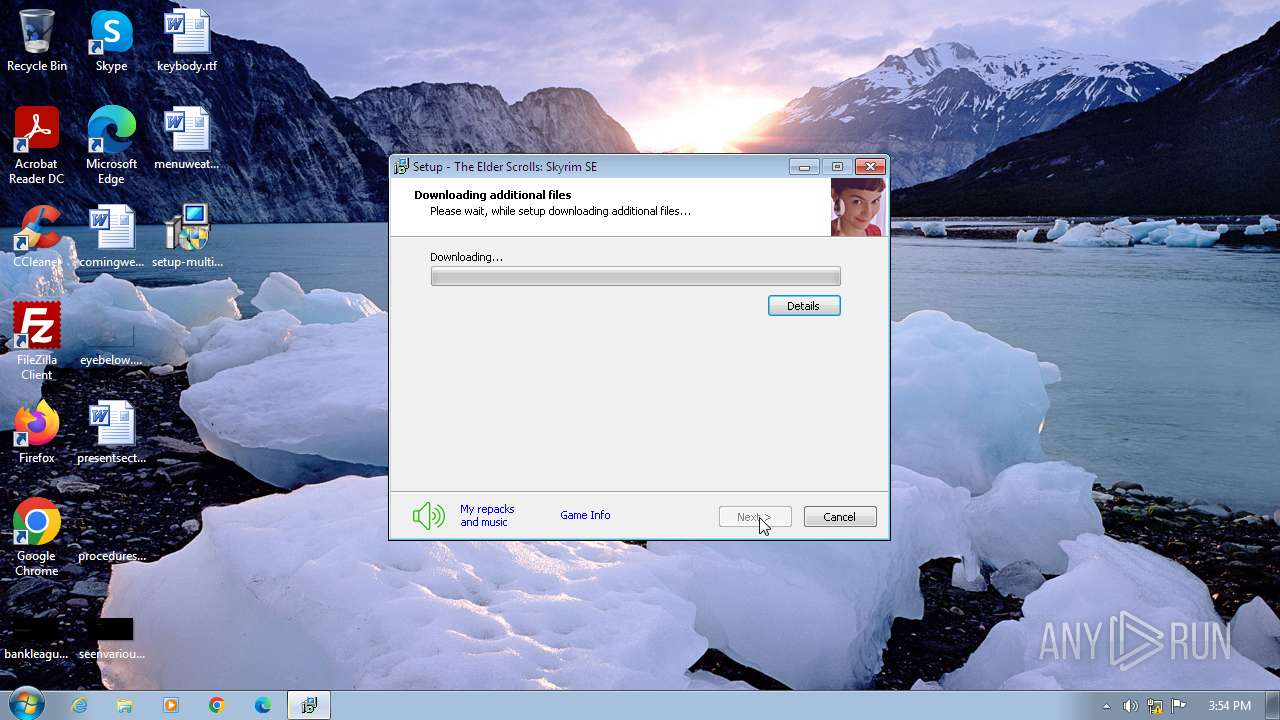Click the Show desktop strip

[x=1273, y=705]
